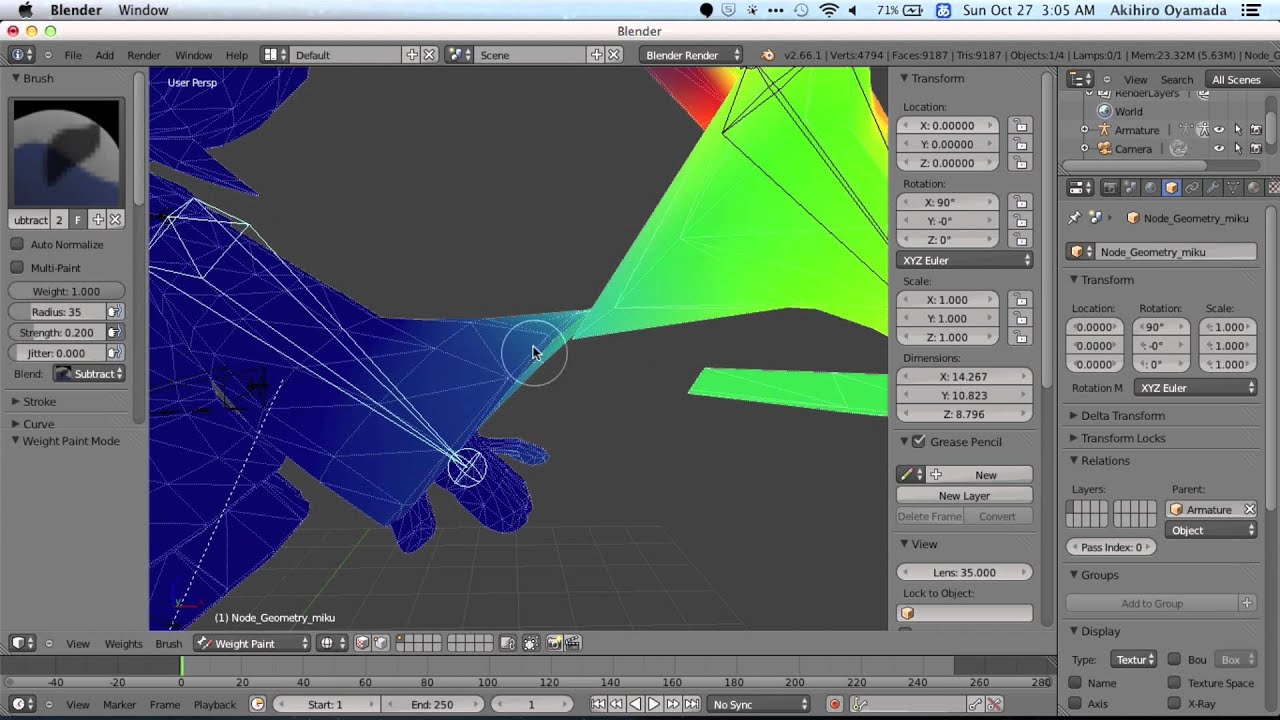Open the Modifiers wrench tab
The height and width of the screenshot is (720, 1280).
[x=1212, y=187]
